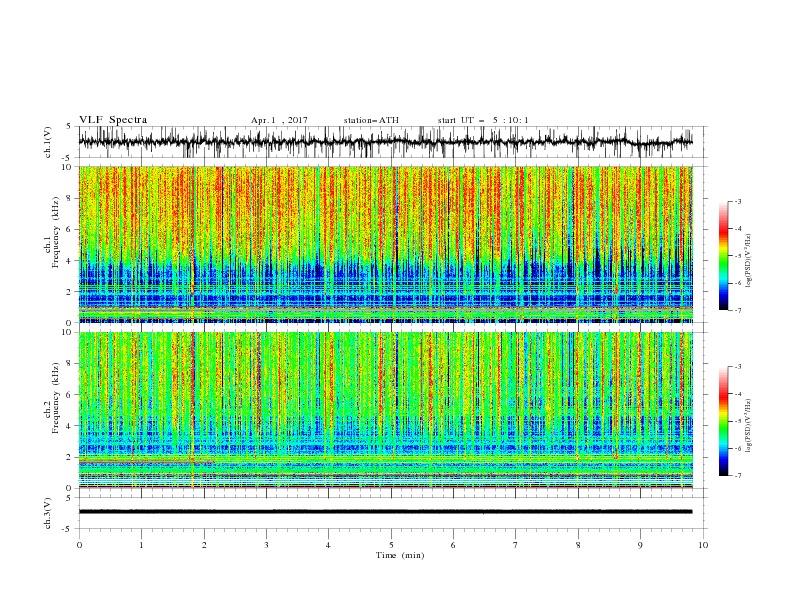The width and height of the screenshot is (792, 612).
Task: Click the "station=ATH" header label
Action: click(x=371, y=120)
